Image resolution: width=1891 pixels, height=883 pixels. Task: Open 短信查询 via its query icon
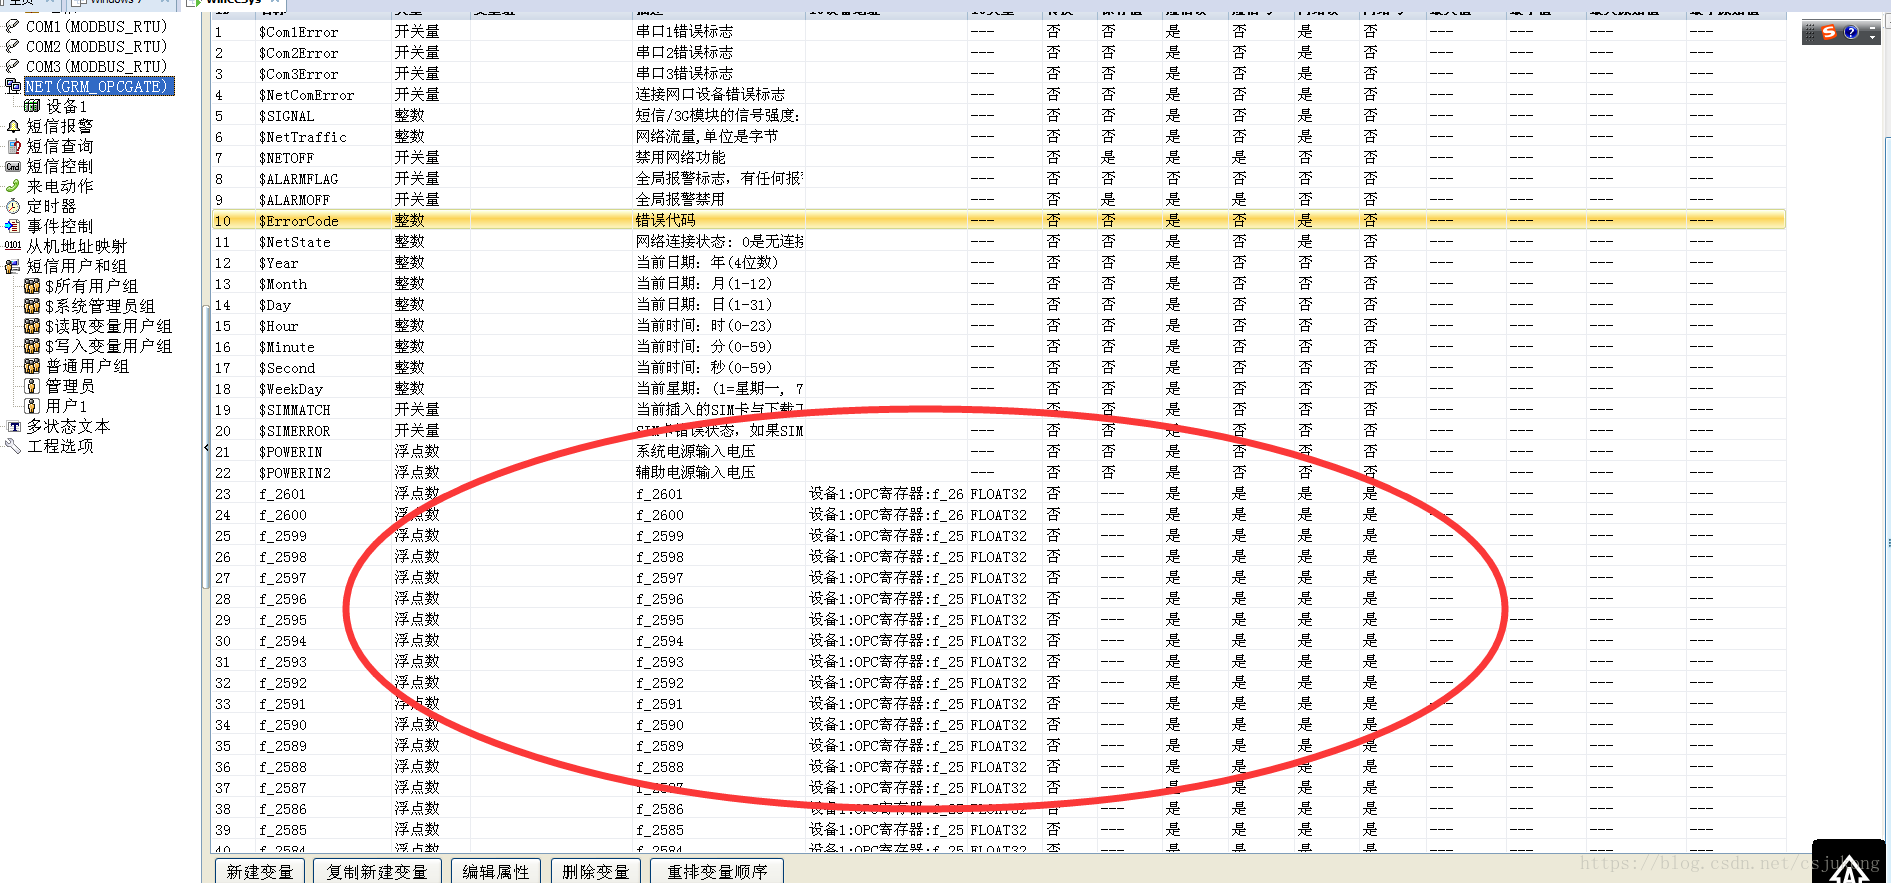pos(13,146)
